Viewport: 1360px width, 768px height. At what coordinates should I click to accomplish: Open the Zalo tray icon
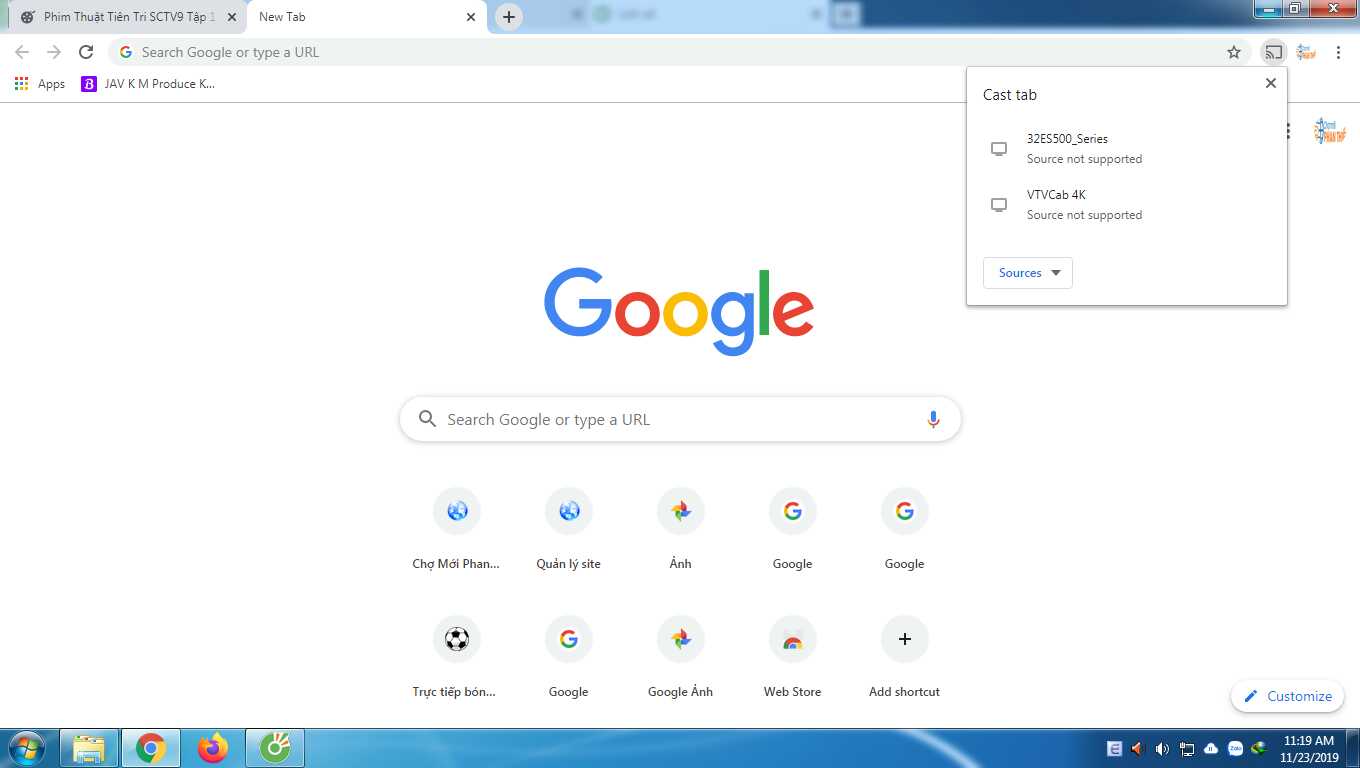coord(1235,748)
